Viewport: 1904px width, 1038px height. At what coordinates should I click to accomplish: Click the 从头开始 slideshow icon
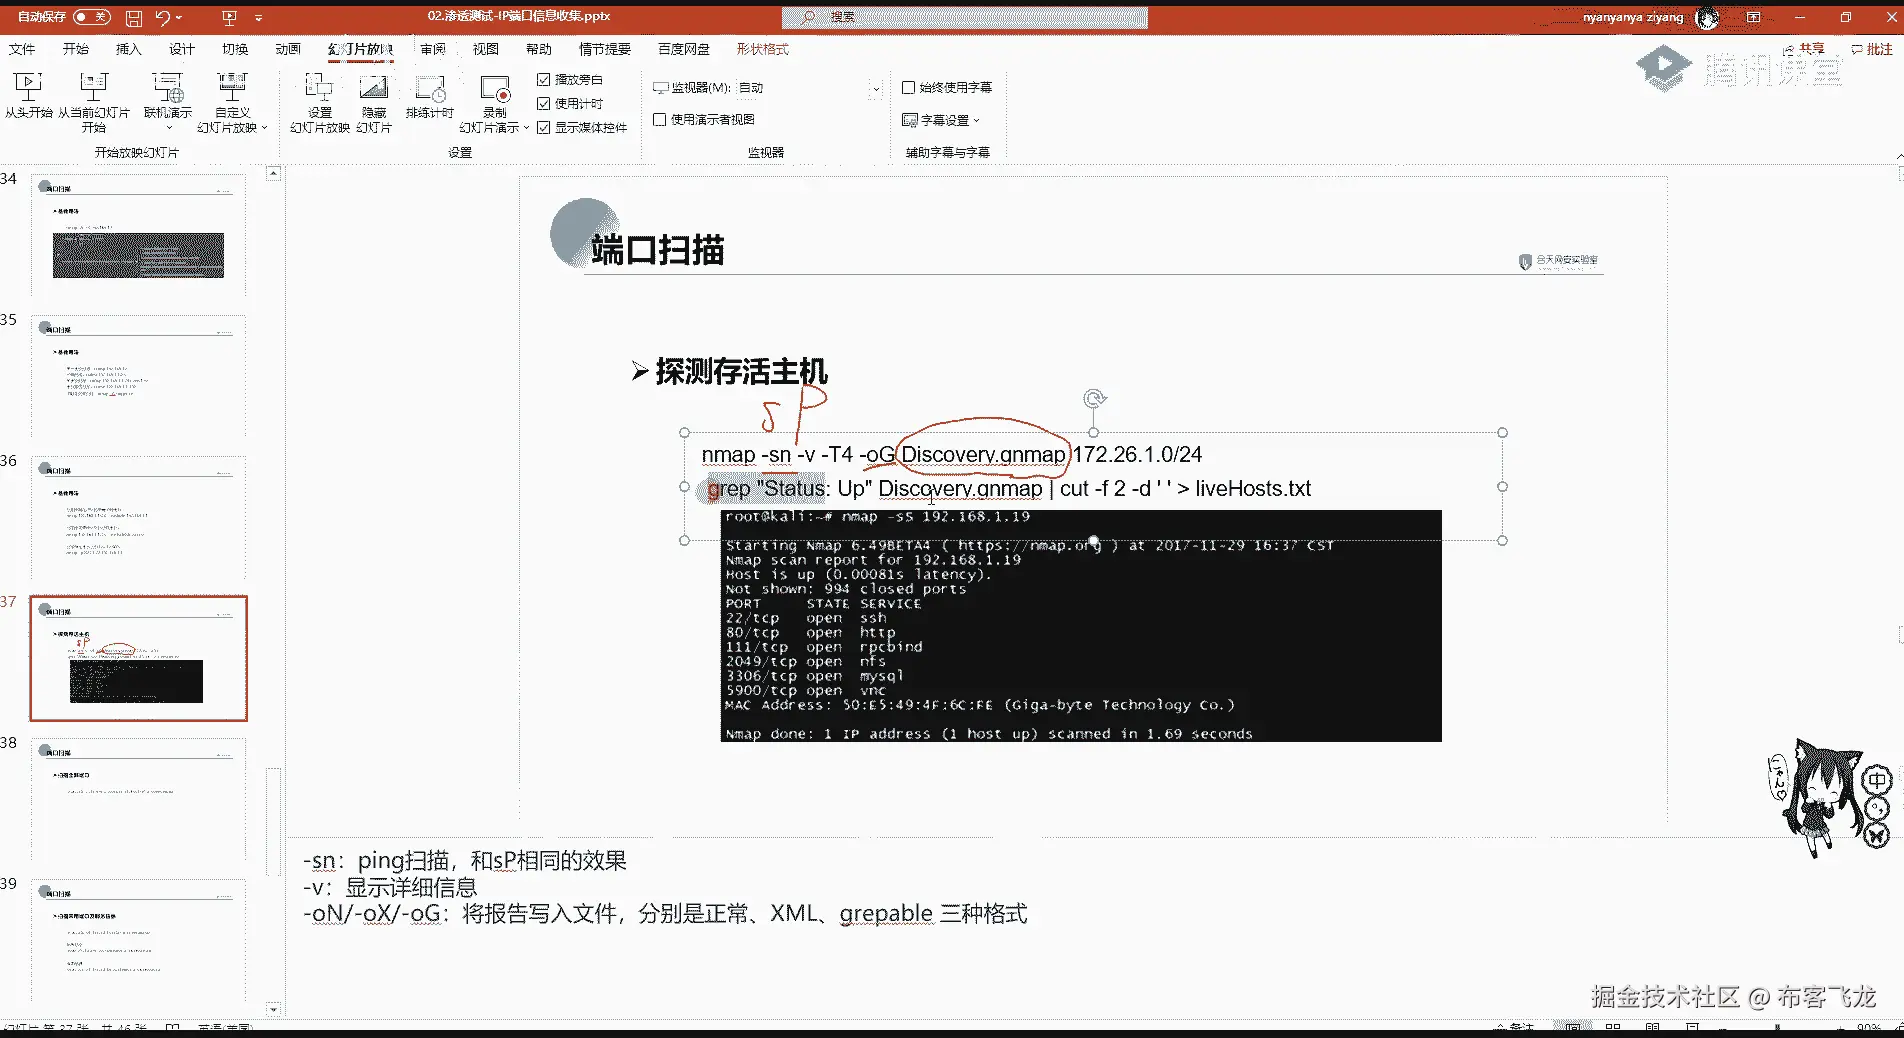tap(28, 88)
